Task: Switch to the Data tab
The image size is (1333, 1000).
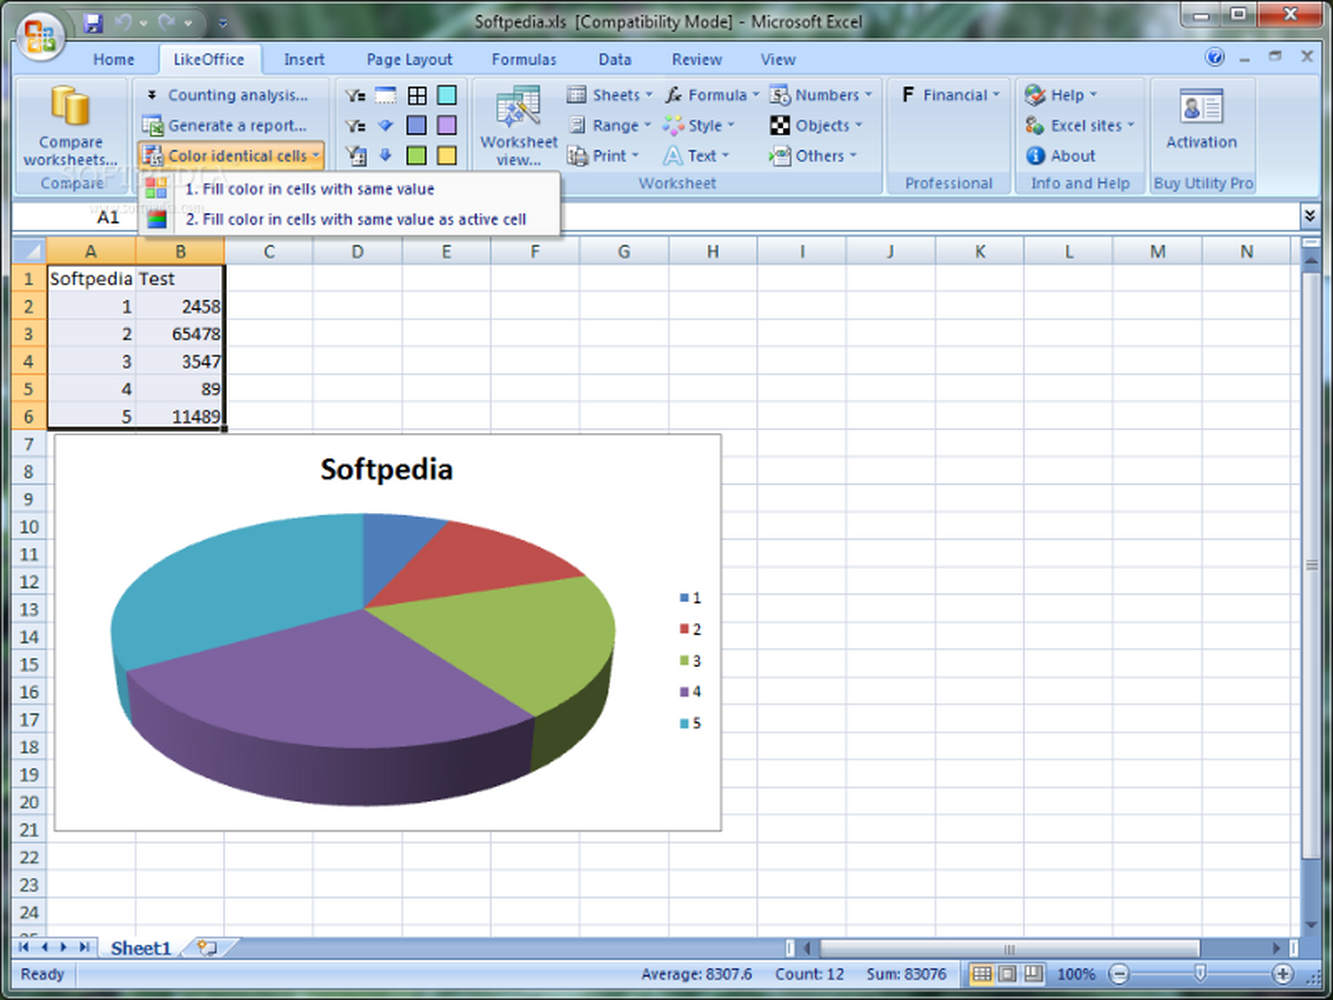Action: point(615,59)
